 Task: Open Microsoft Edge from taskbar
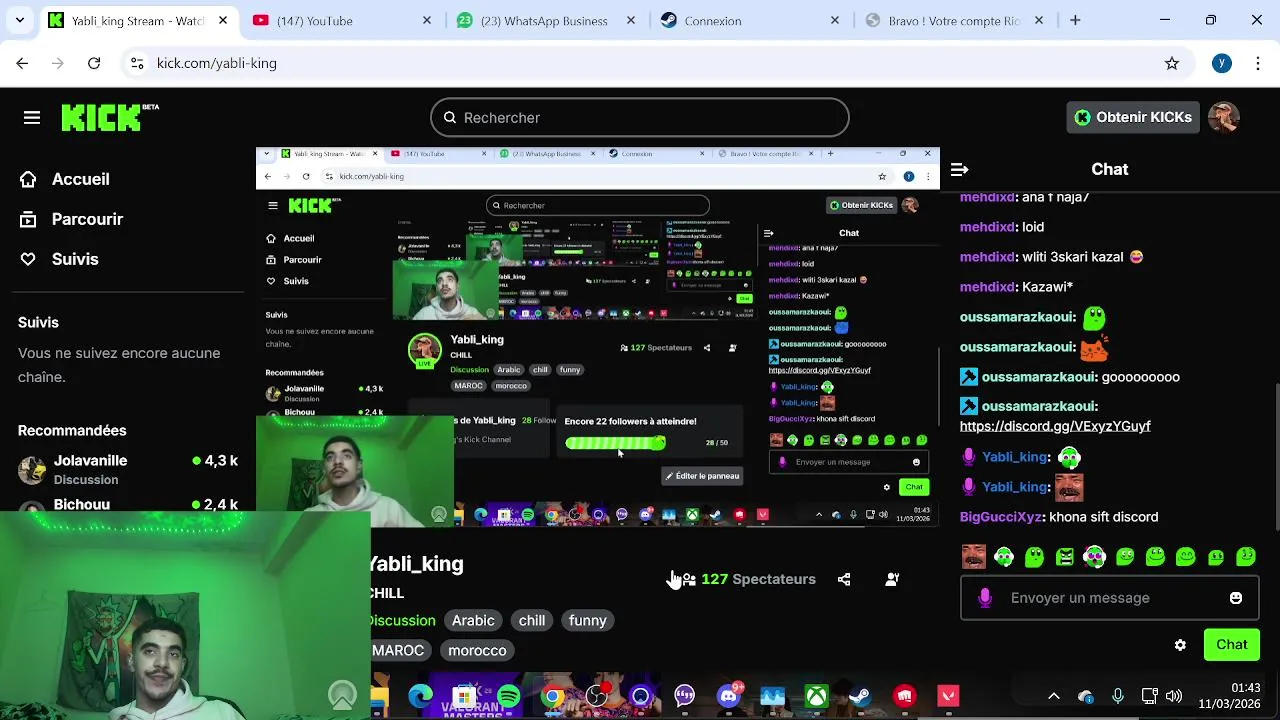click(x=421, y=696)
